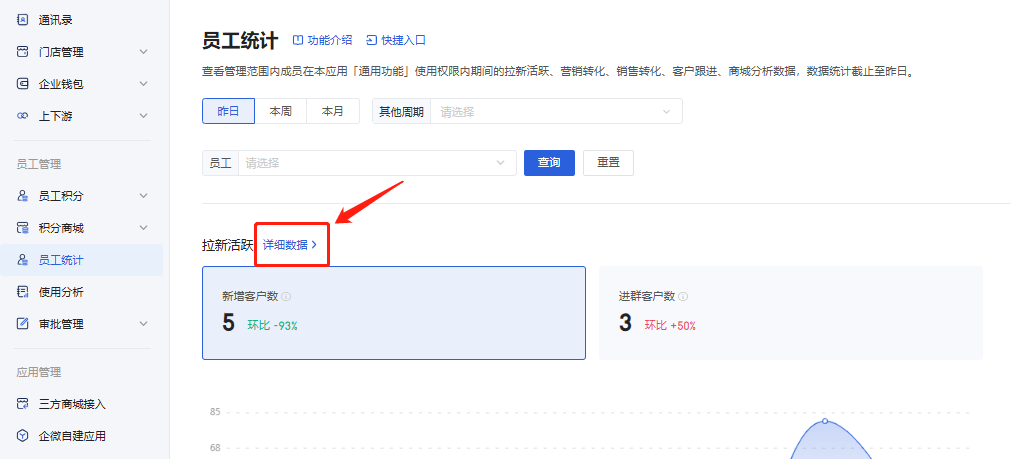Click the 员工统计 page title

point(240,41)
